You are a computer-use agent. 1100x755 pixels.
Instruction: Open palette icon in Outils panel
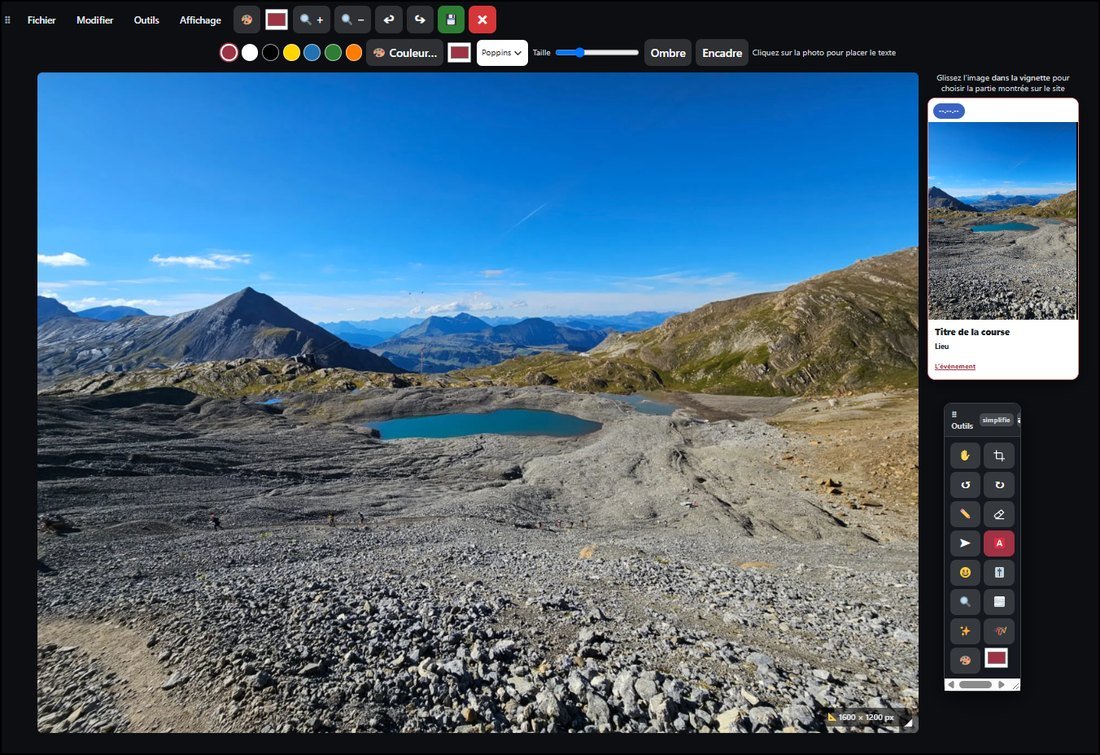point(965,660)
